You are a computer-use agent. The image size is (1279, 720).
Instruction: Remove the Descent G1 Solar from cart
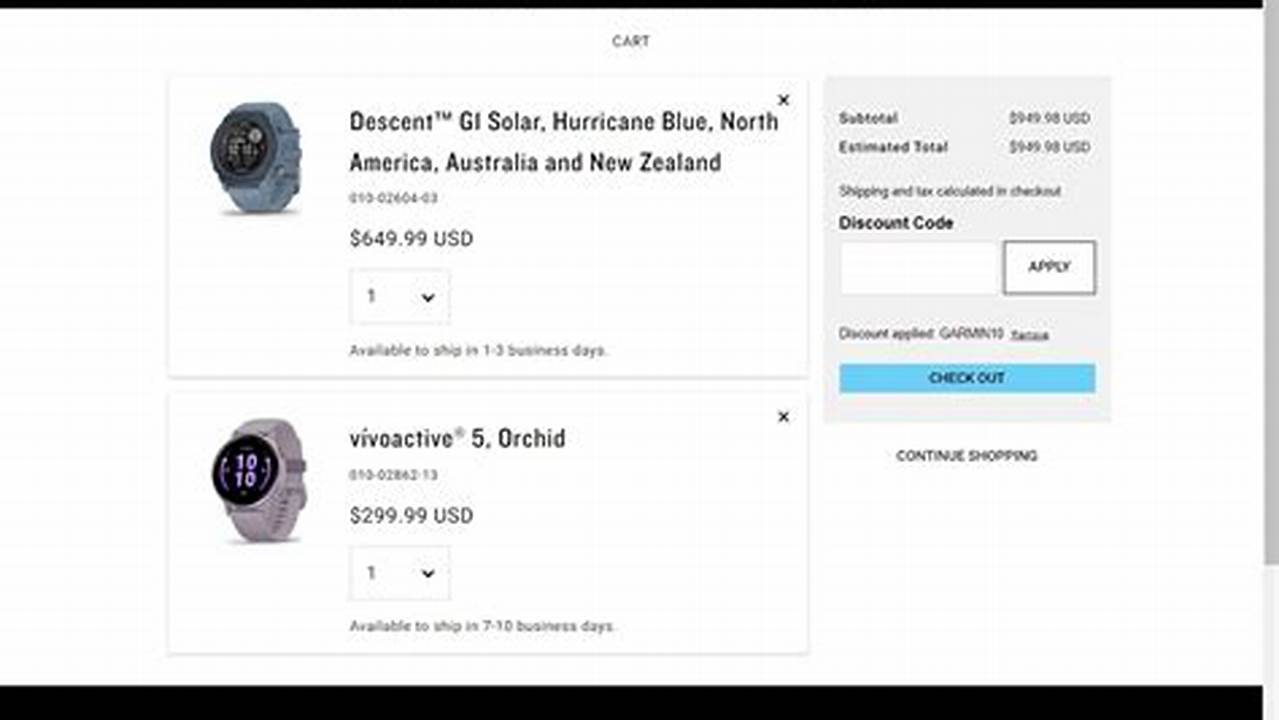(783, 100)
